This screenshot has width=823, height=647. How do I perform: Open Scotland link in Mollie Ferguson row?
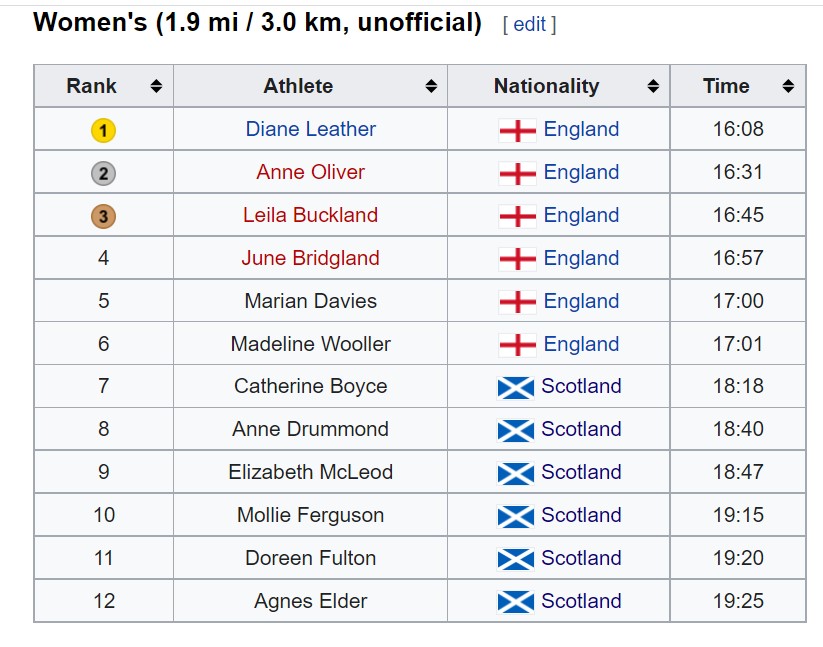(582, 515)
